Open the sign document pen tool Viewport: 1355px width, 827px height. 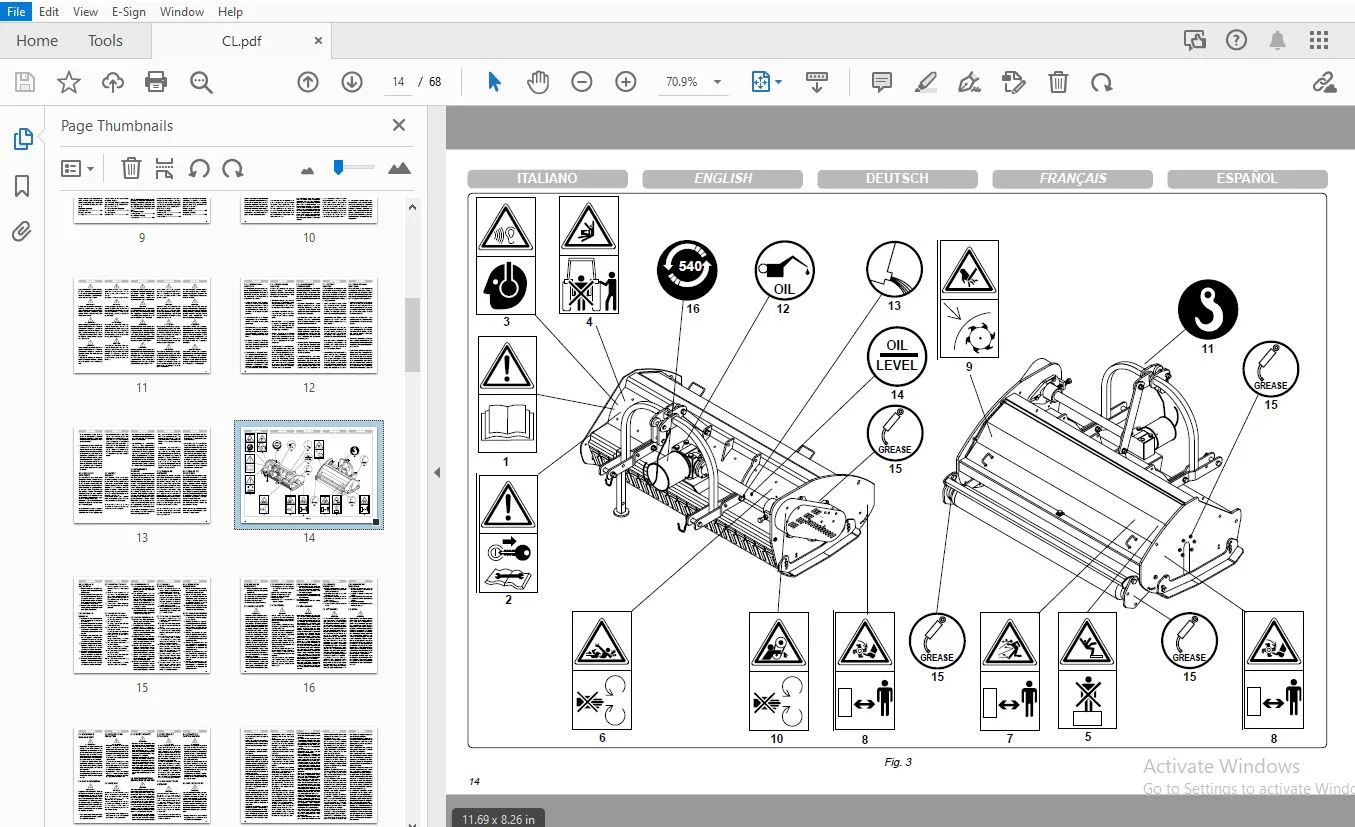pos(969,82)
